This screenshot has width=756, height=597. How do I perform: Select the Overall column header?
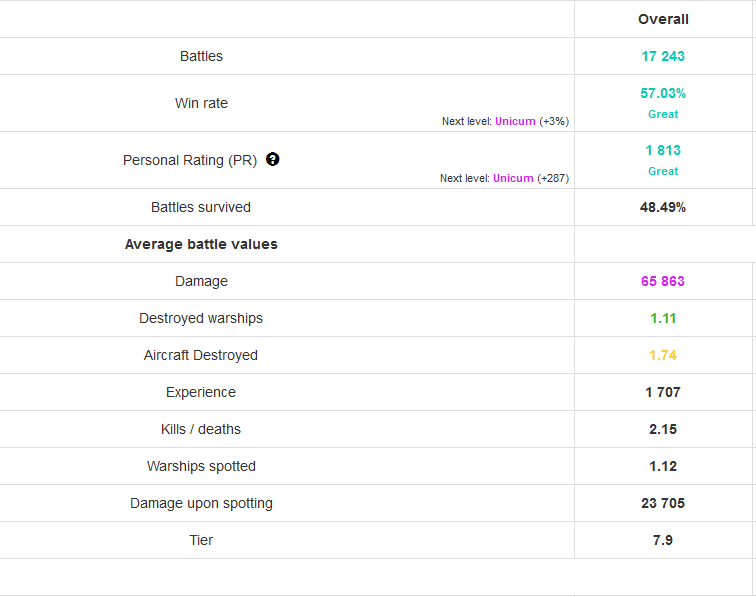coord(663,19)
